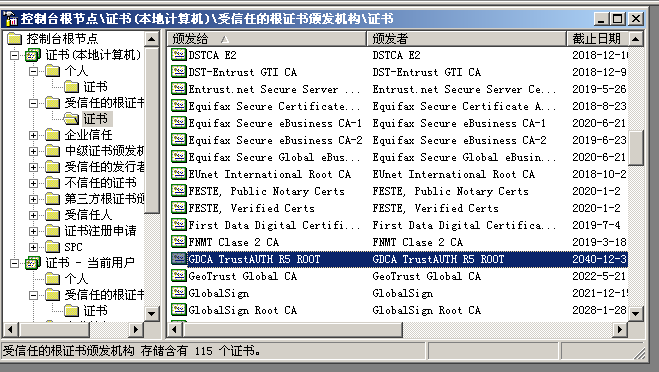Select 个人 folder under 证书 - 当前用户
This screenshot has width=659, height=372.
click(x=76, y=279)
